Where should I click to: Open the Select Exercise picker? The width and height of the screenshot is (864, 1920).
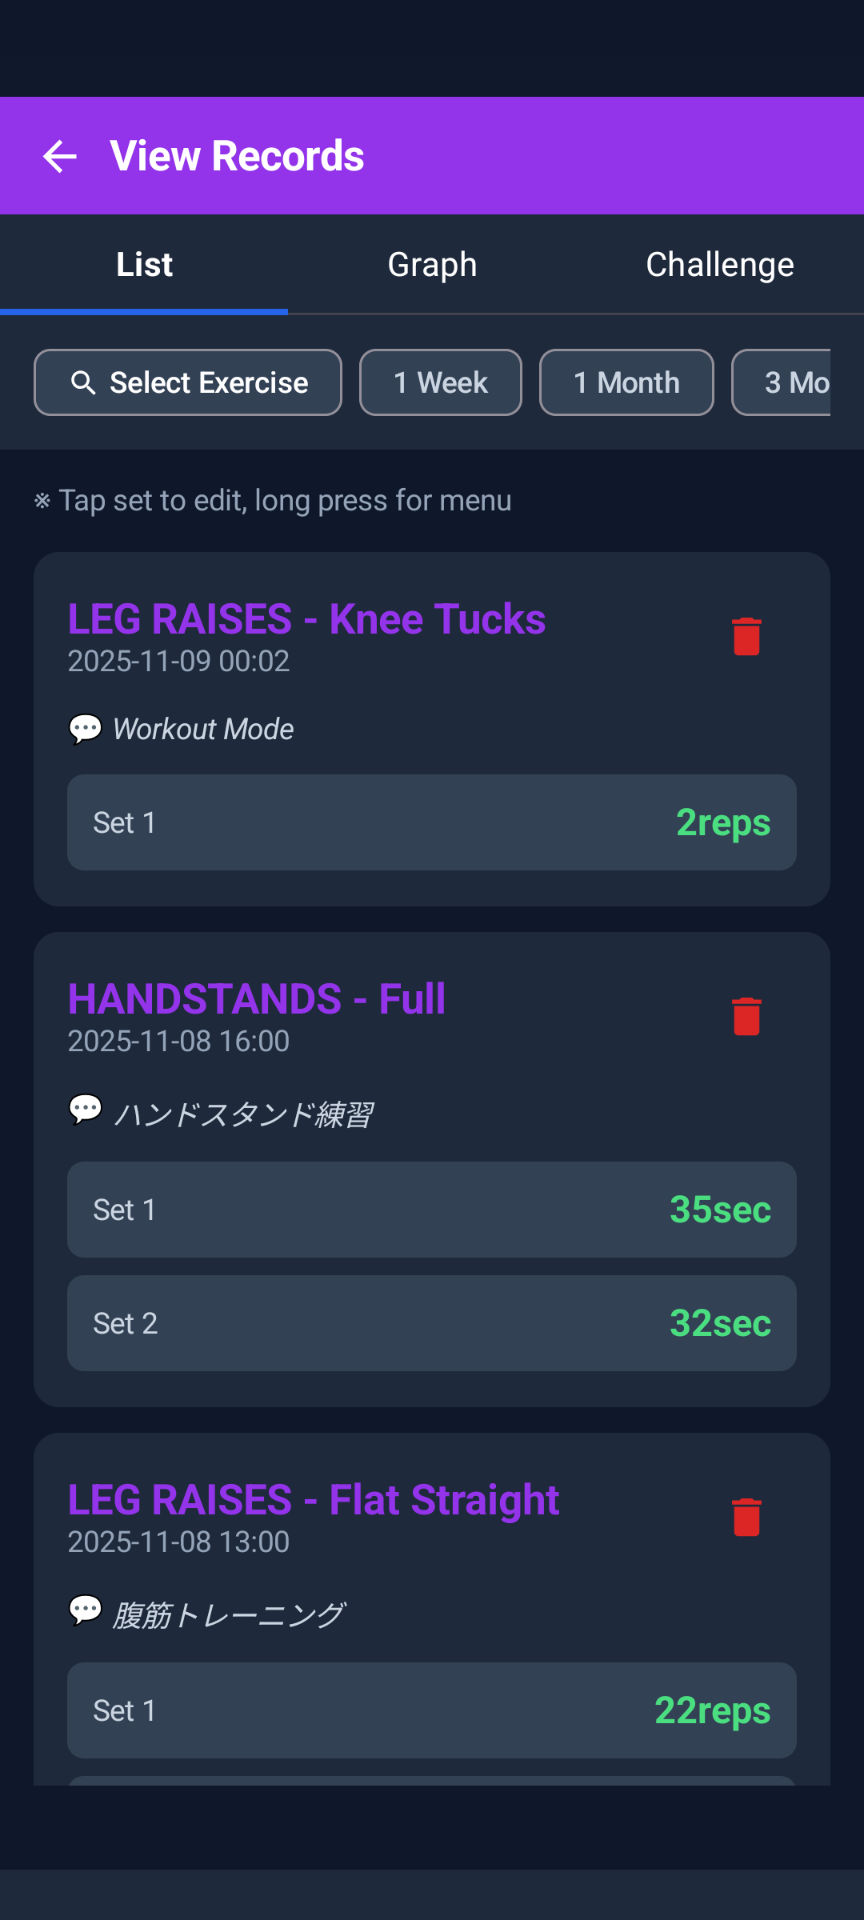click(x=188, y=383)
